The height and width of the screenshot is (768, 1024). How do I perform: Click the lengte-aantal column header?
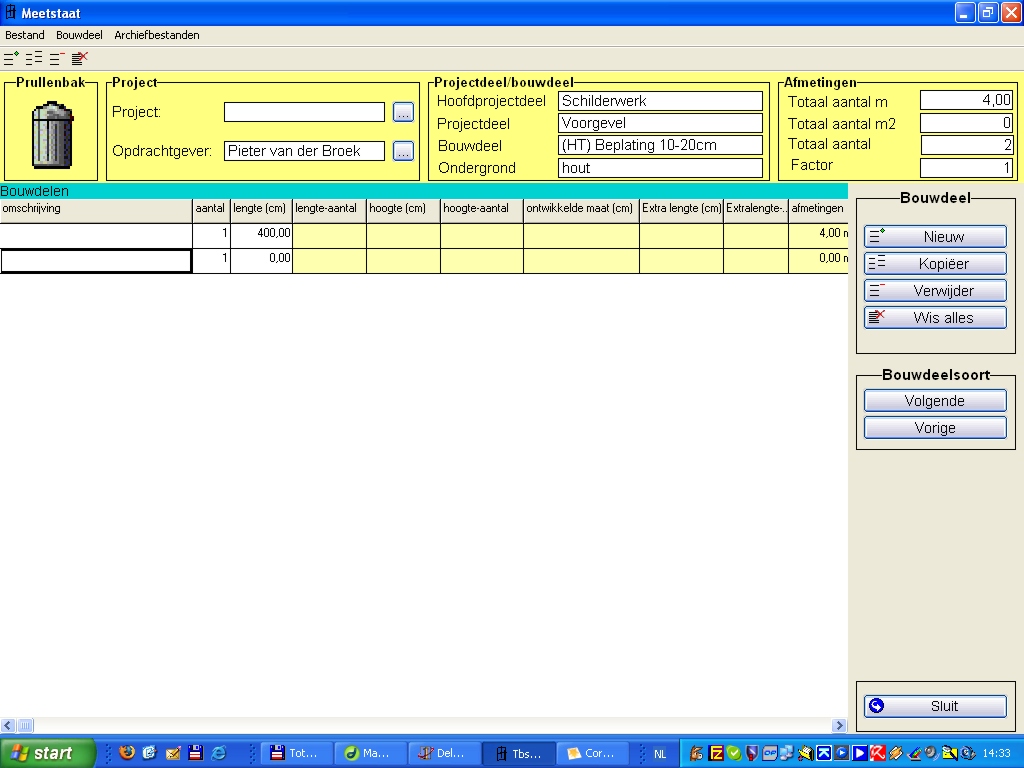coord(329,211)
